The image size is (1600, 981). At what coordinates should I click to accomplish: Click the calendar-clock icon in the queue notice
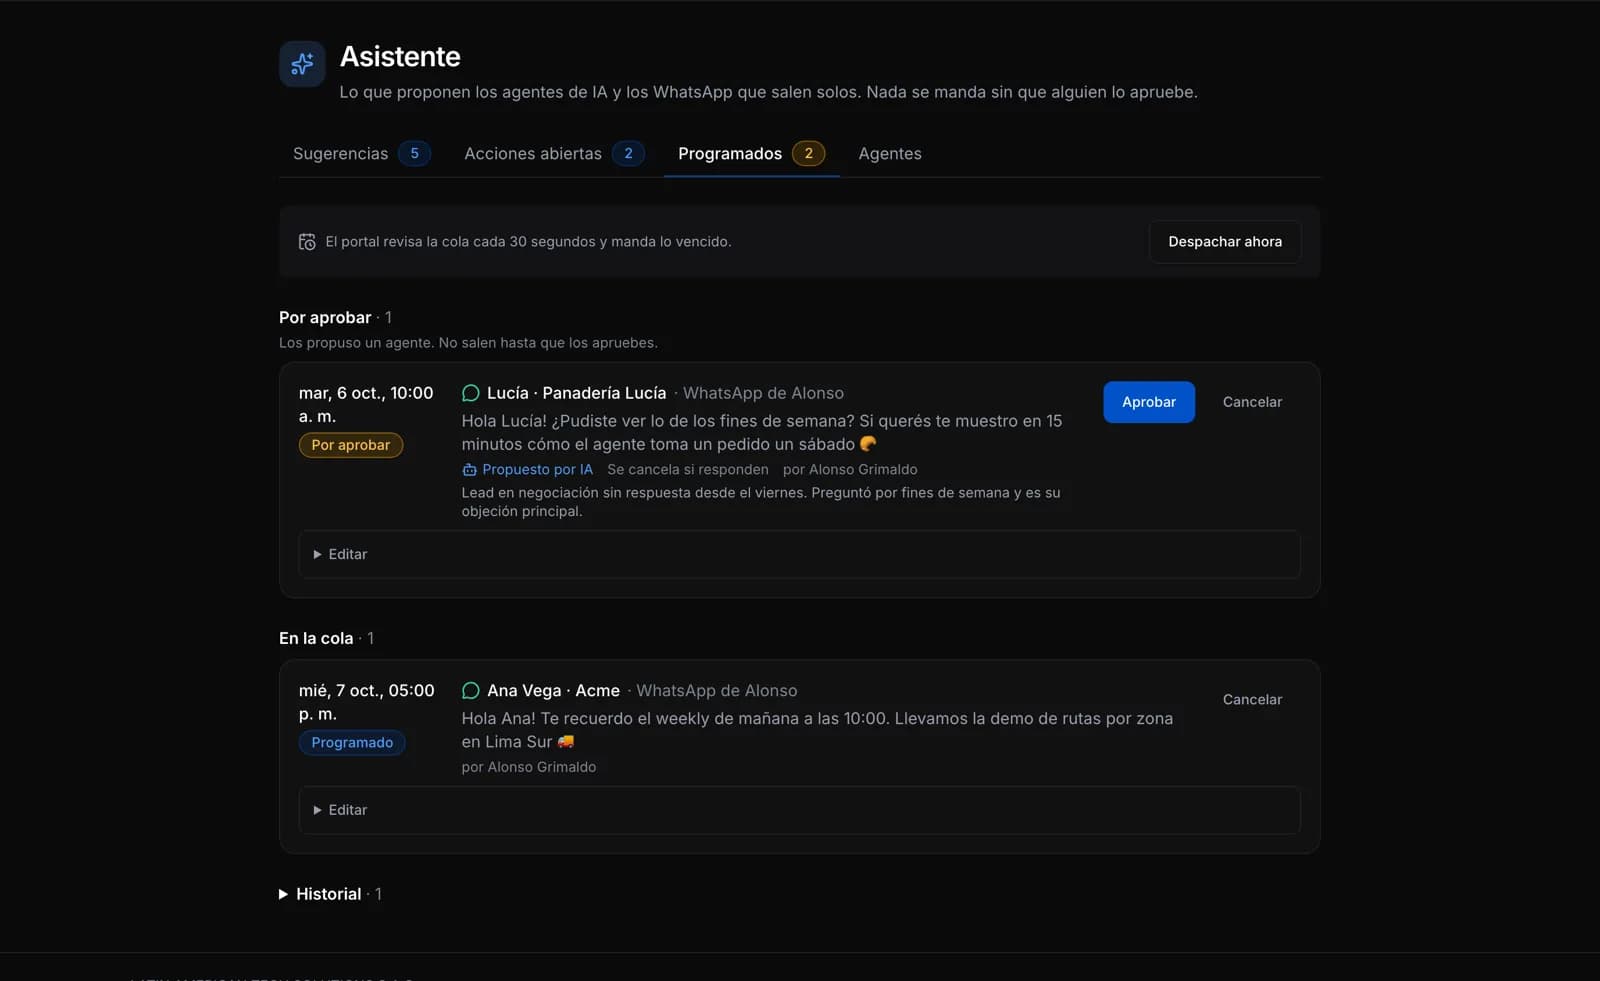coord(307,242)
